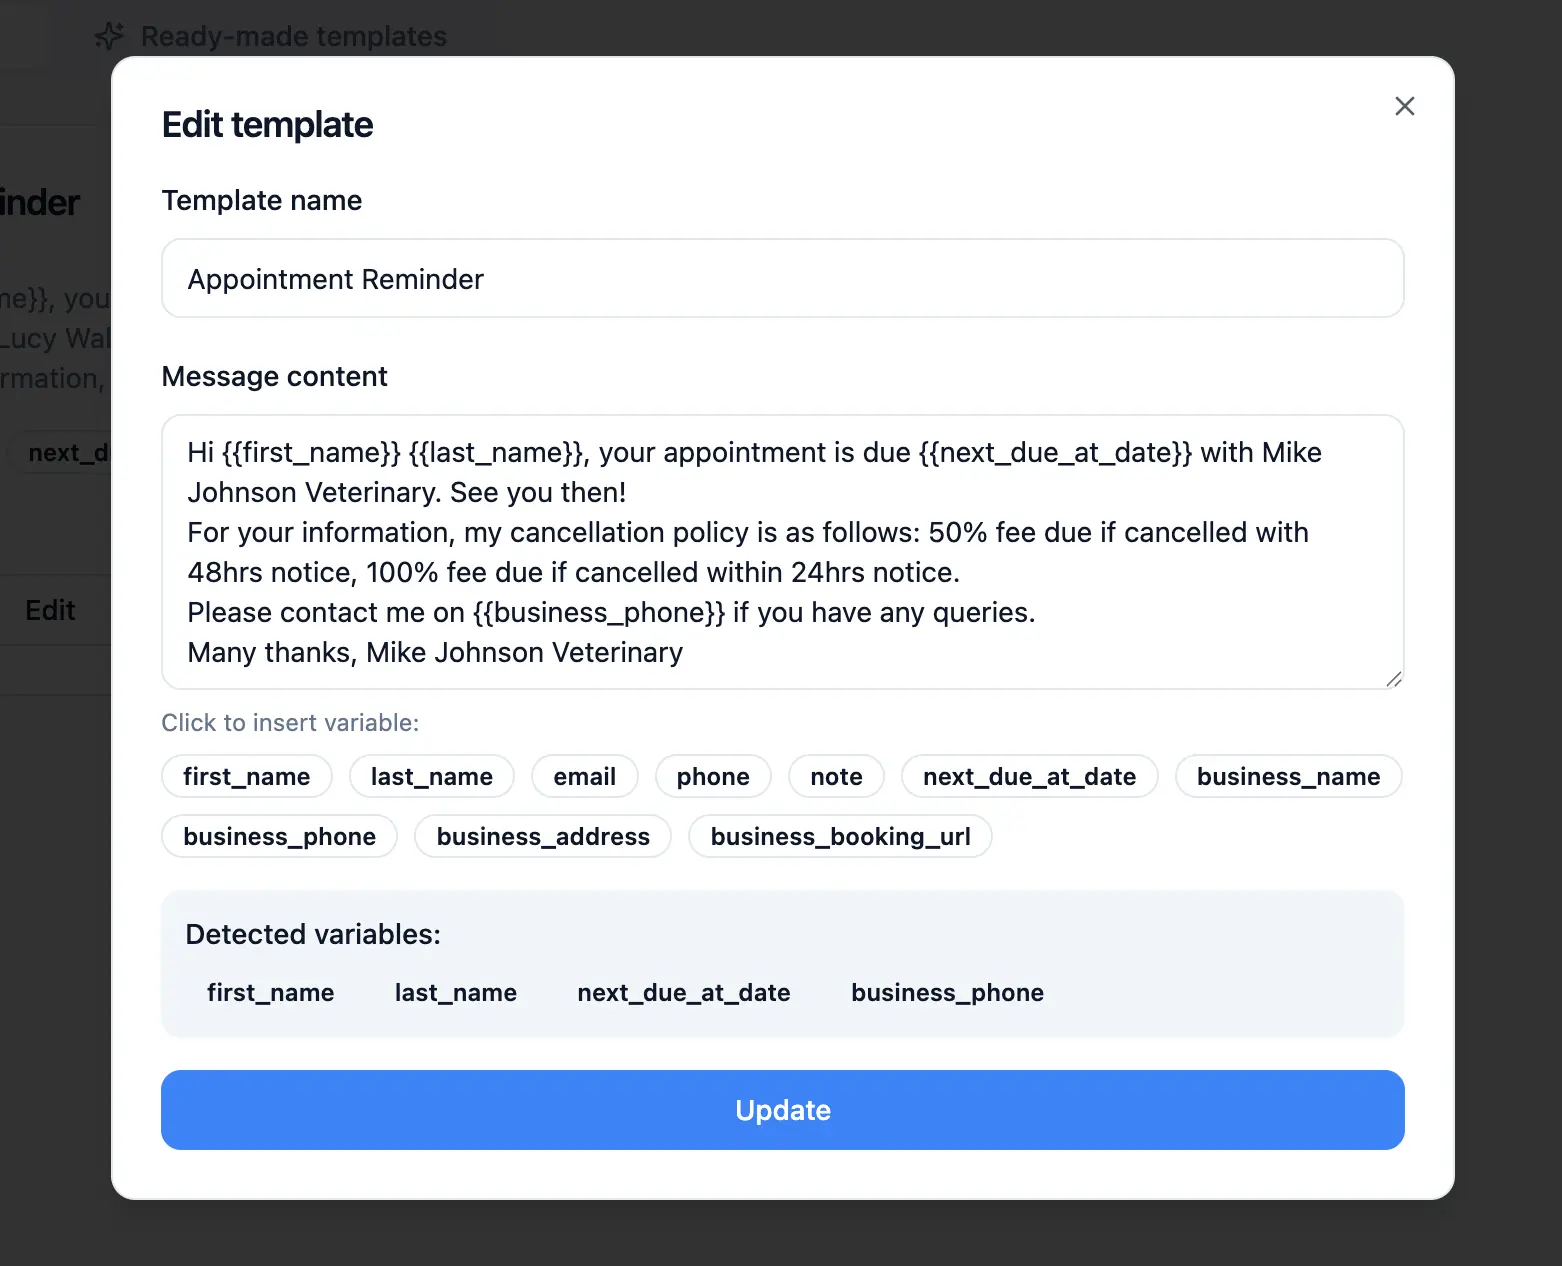Click the Template name field
The image size is (1562, 1266).
[783, 279]
